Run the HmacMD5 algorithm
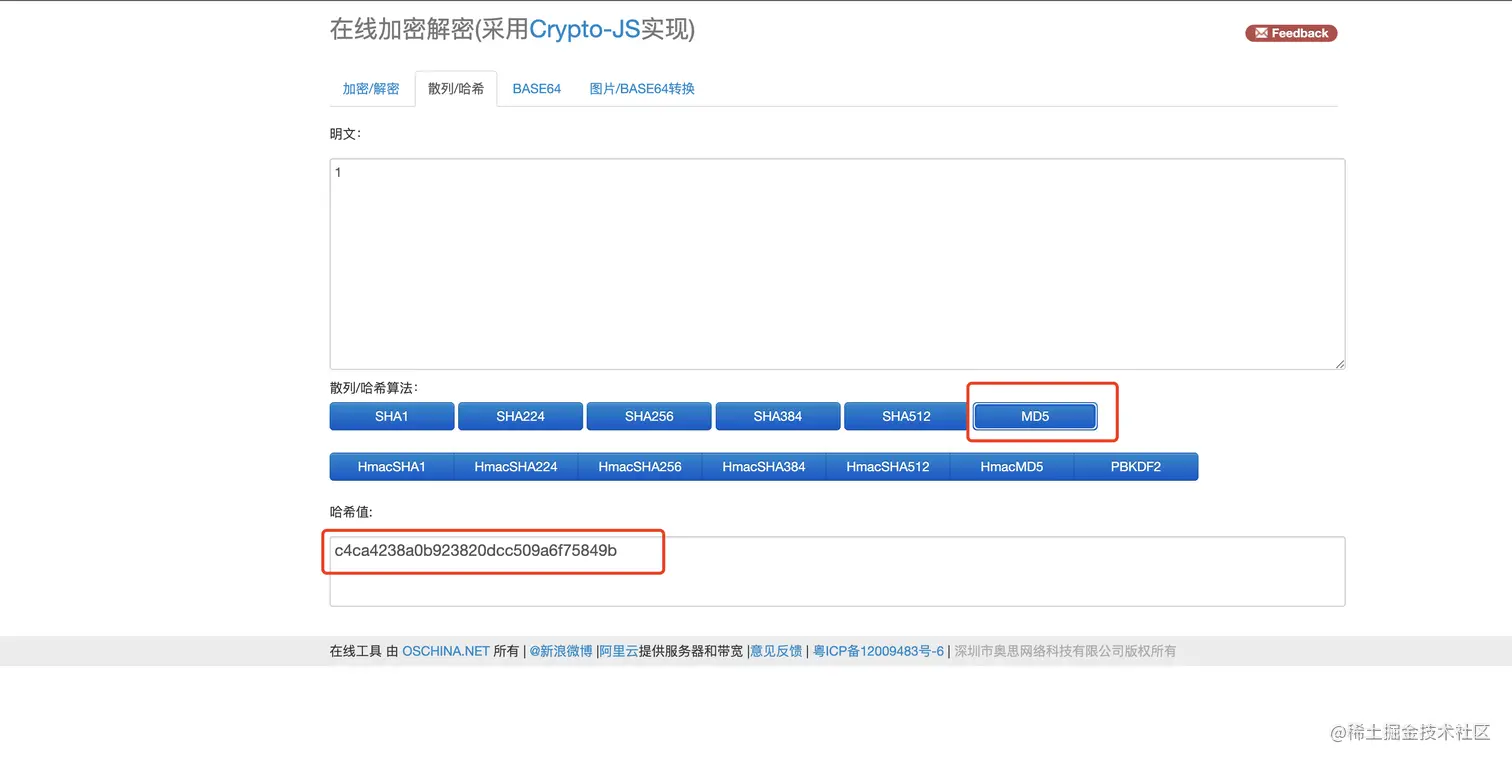 (x=1012, y=466)
